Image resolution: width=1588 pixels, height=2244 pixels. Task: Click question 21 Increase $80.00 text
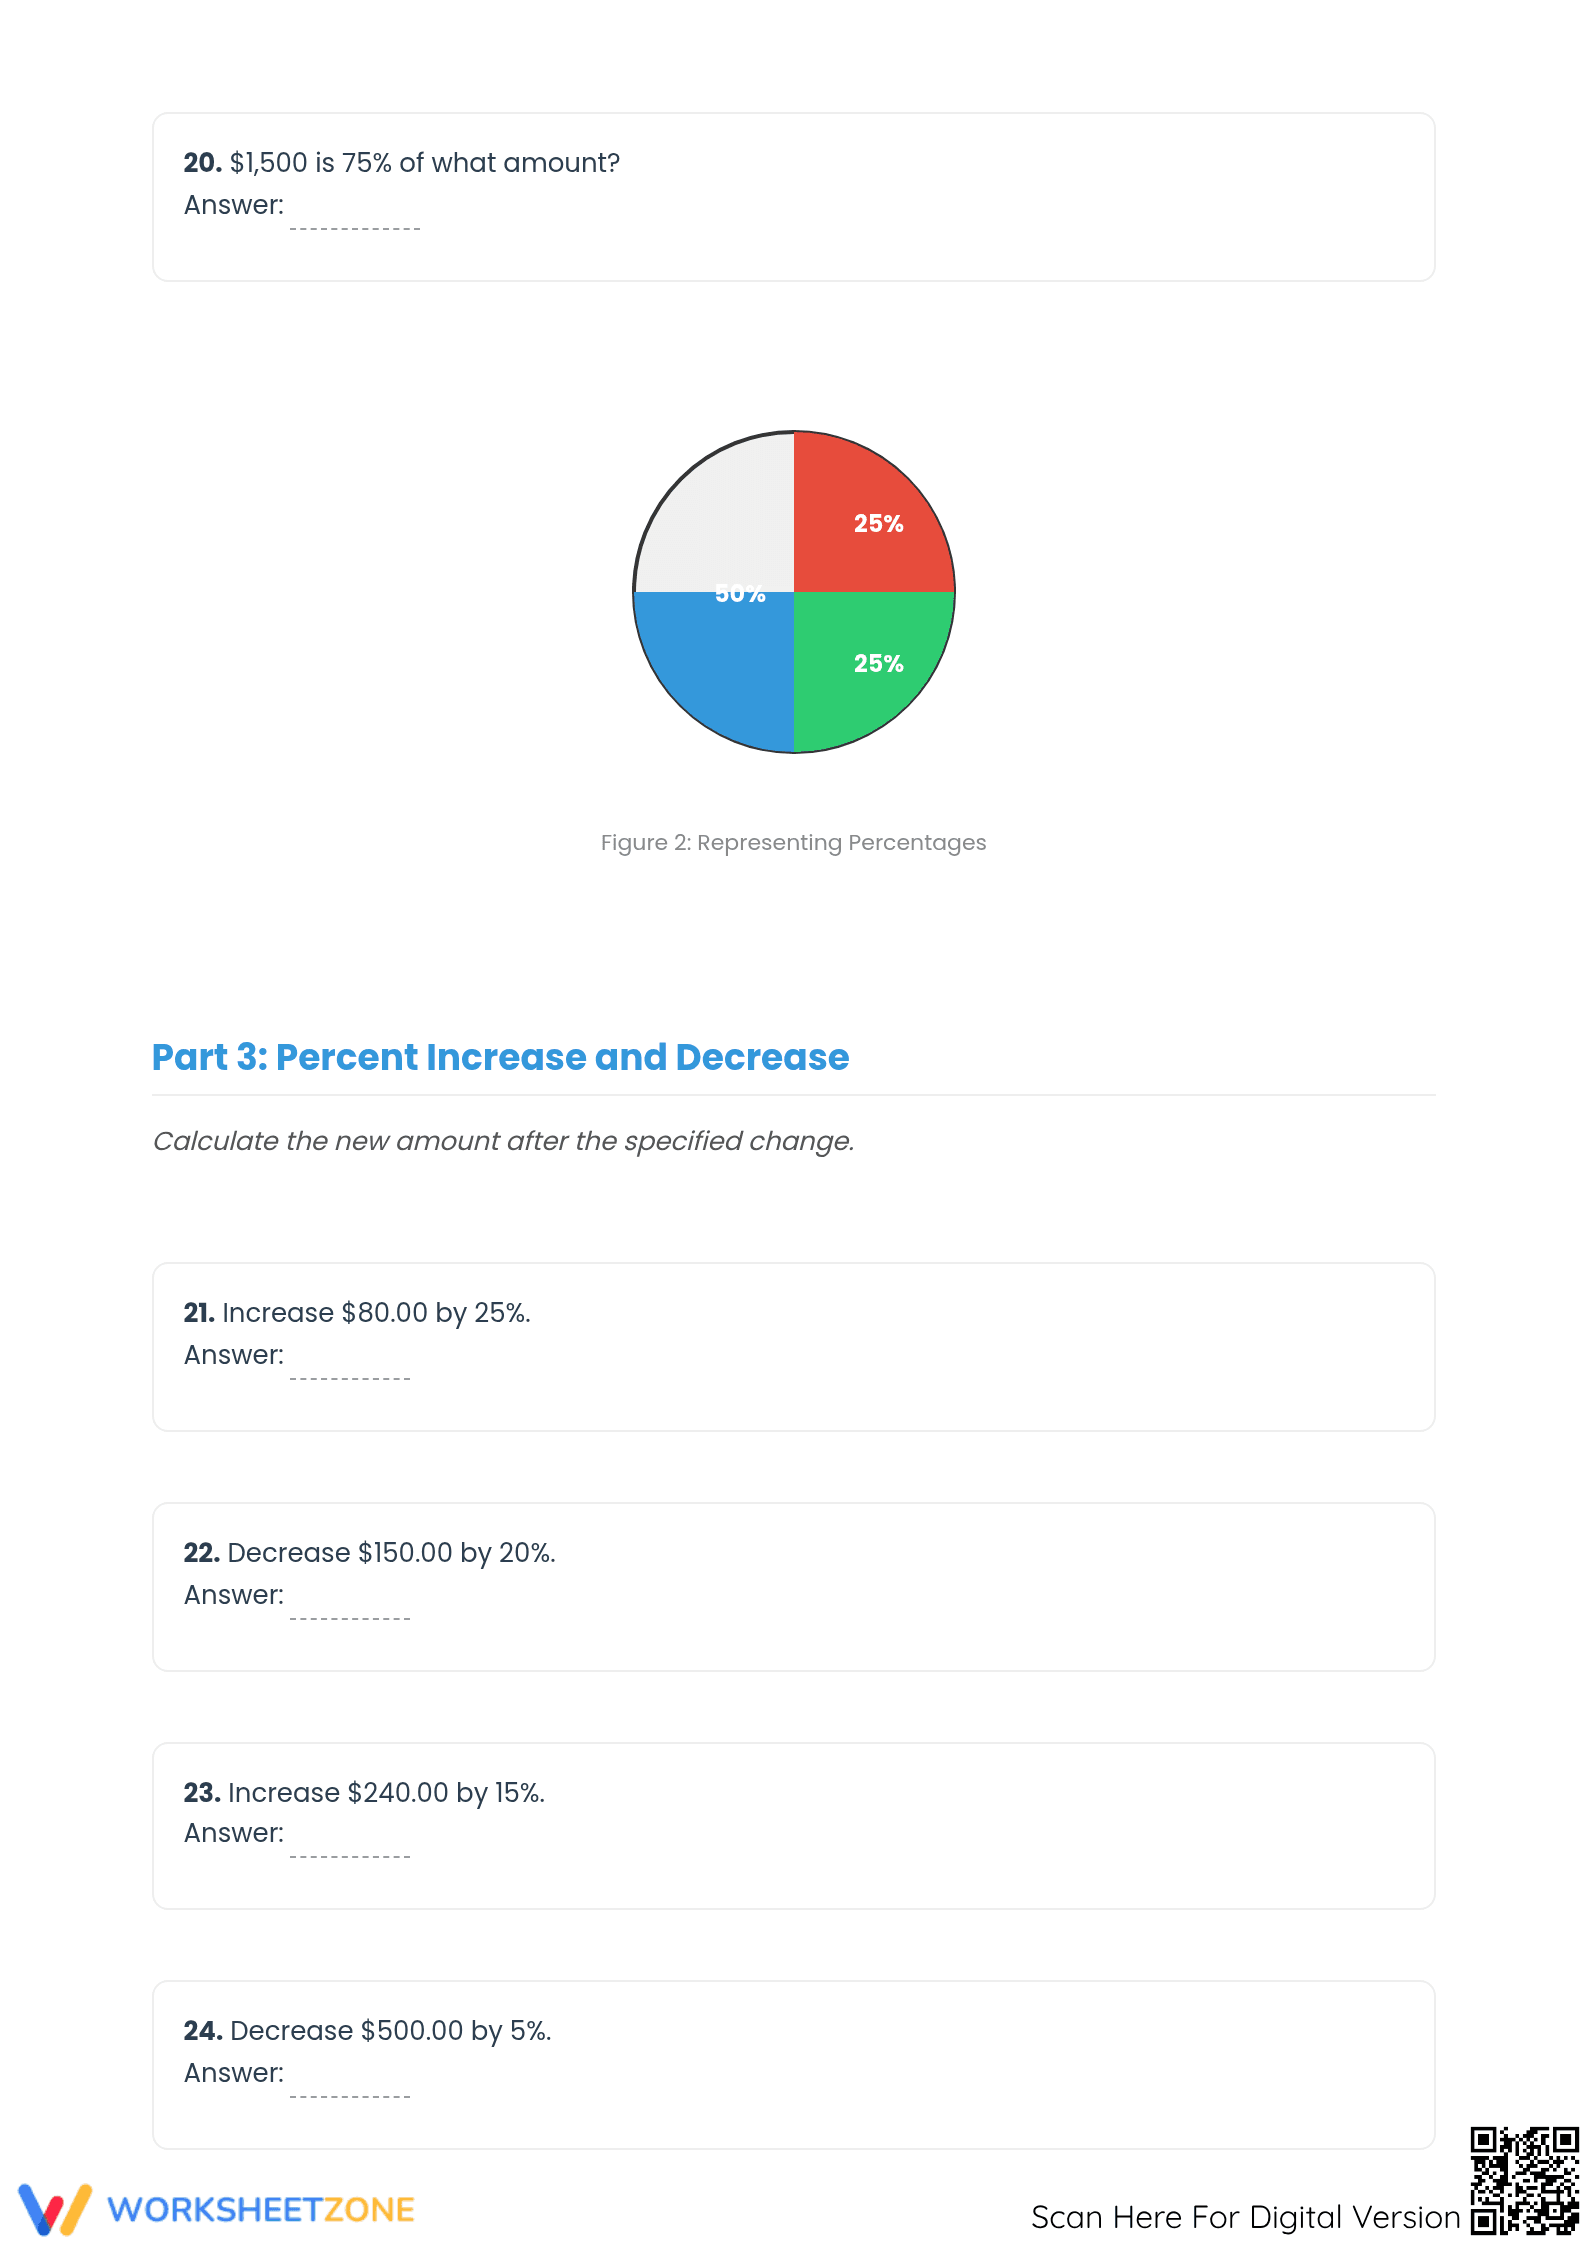pyautogui.click(x=357, y=1313)
